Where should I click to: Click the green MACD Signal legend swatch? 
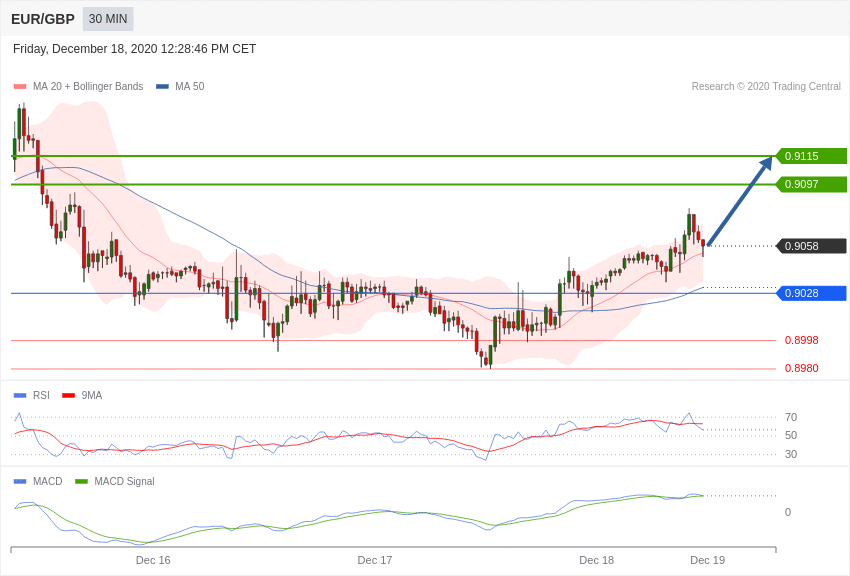point(81,481)
